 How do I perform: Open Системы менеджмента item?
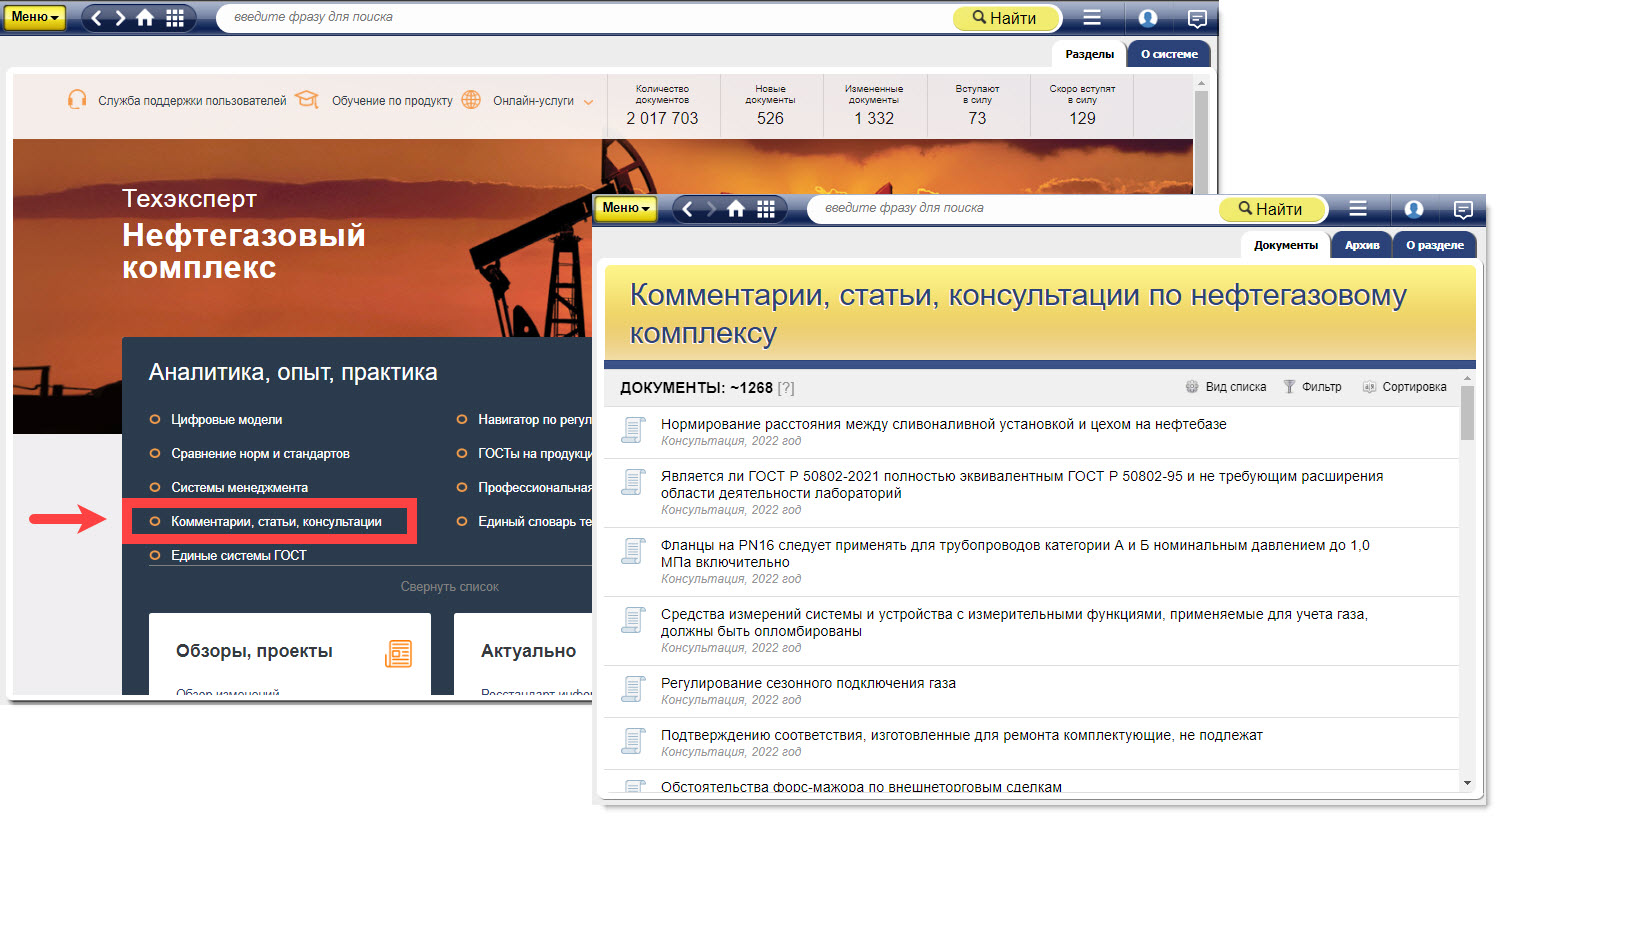tap(239, 488)
